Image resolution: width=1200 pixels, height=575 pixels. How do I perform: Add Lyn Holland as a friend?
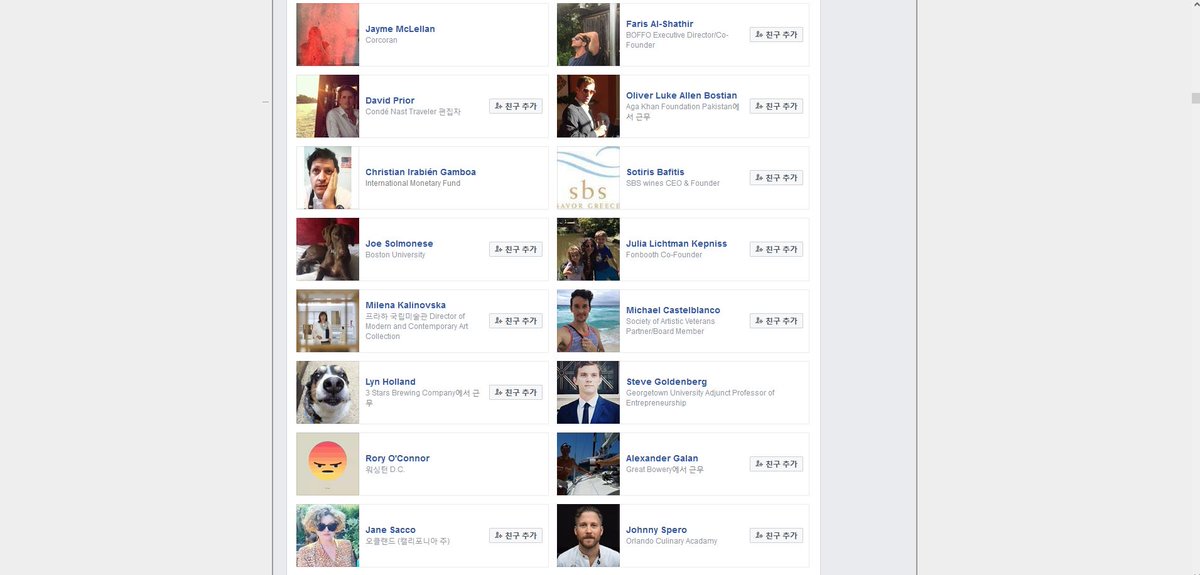coord(516,393)
